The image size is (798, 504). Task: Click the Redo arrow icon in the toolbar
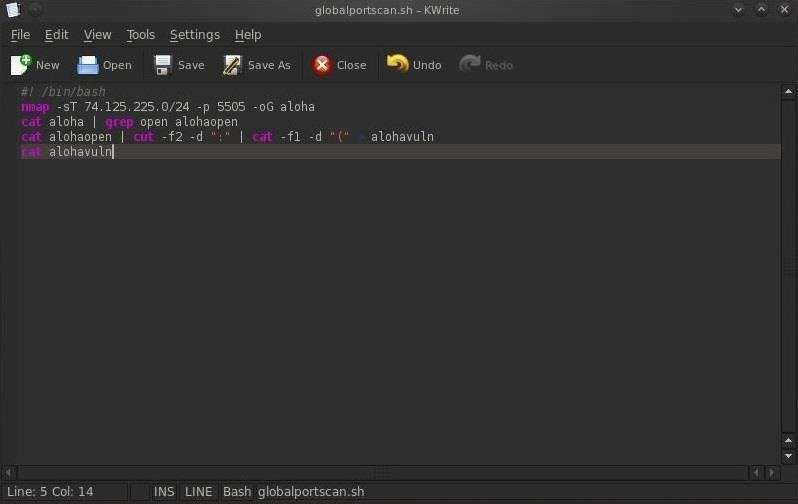pyautogui.click(x=470, y=65)
